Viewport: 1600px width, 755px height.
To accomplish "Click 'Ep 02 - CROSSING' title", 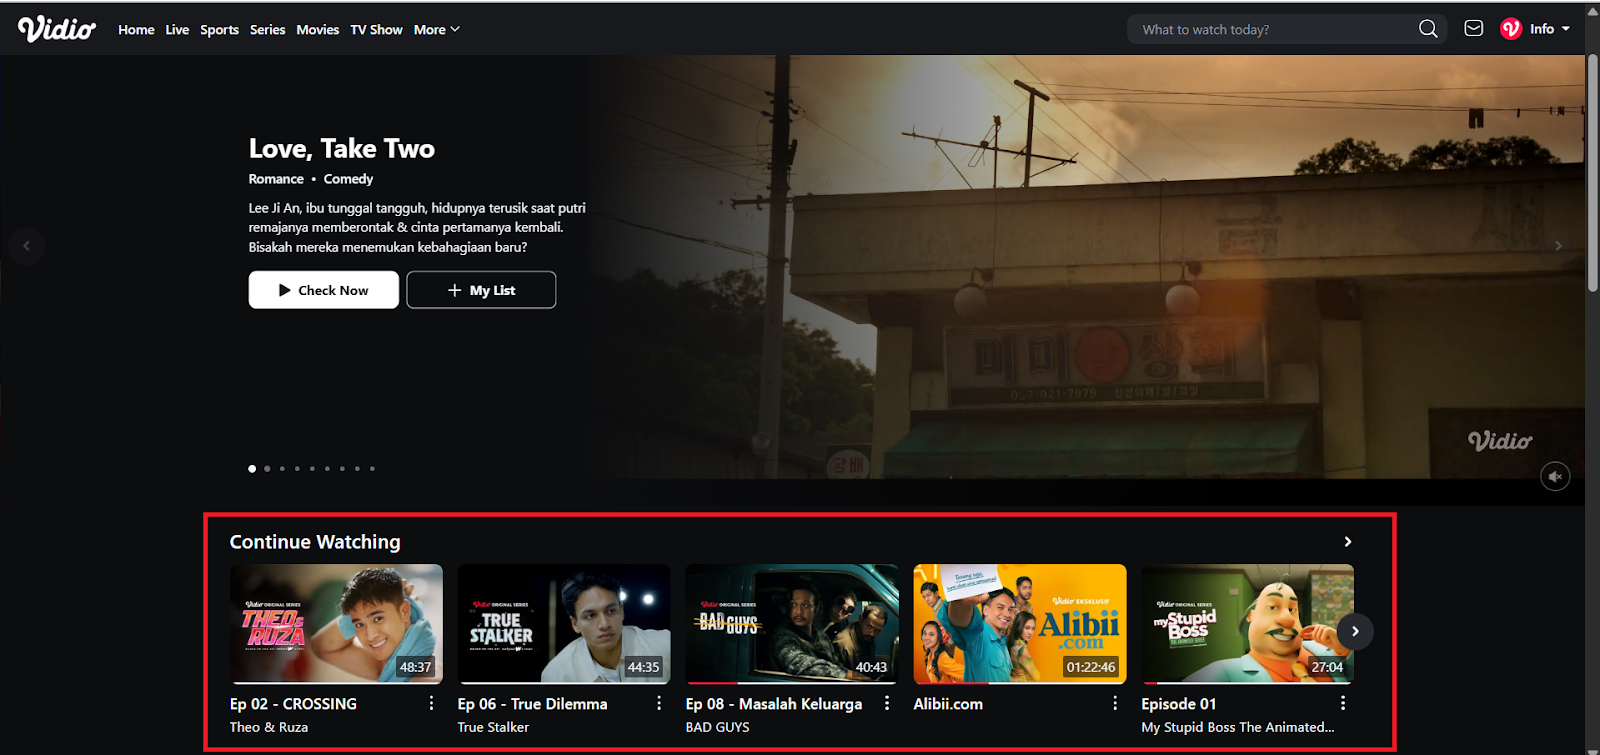I will [x=293, y=704].
